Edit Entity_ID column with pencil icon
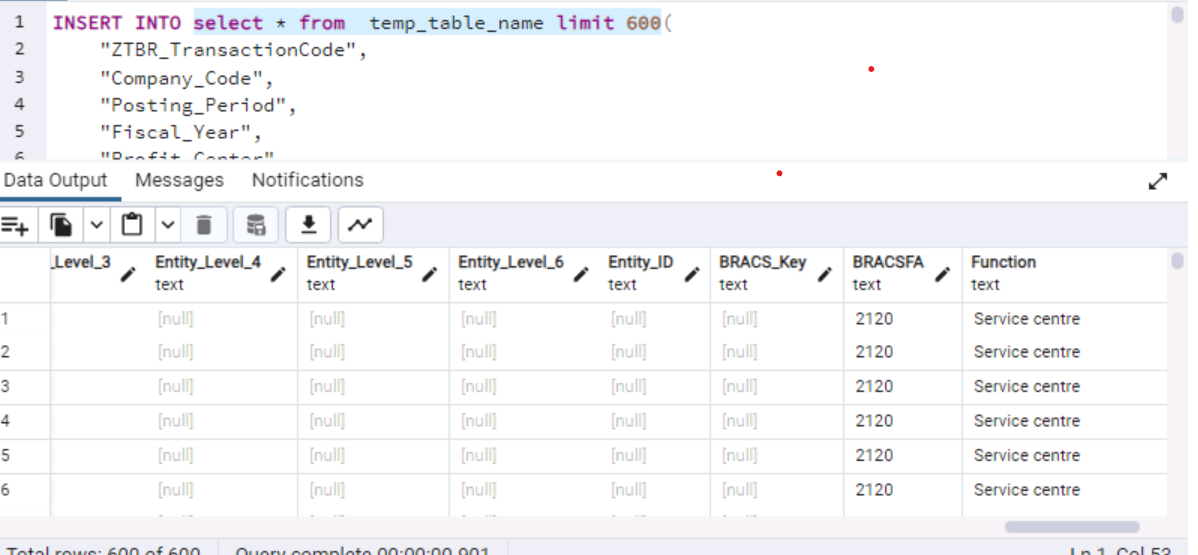 (692, 274)
